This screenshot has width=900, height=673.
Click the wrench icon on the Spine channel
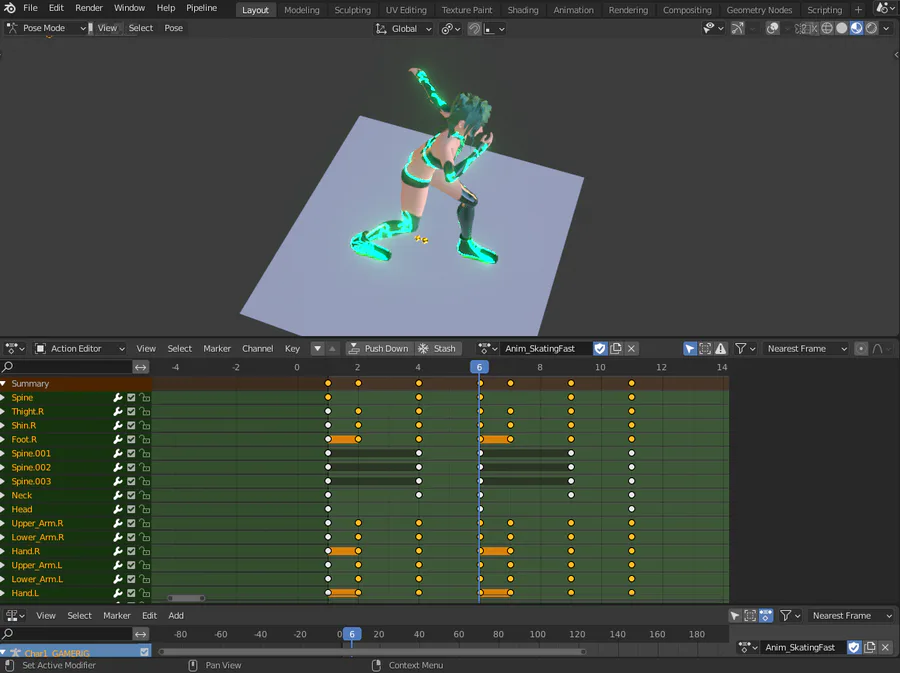pos(118,398)
